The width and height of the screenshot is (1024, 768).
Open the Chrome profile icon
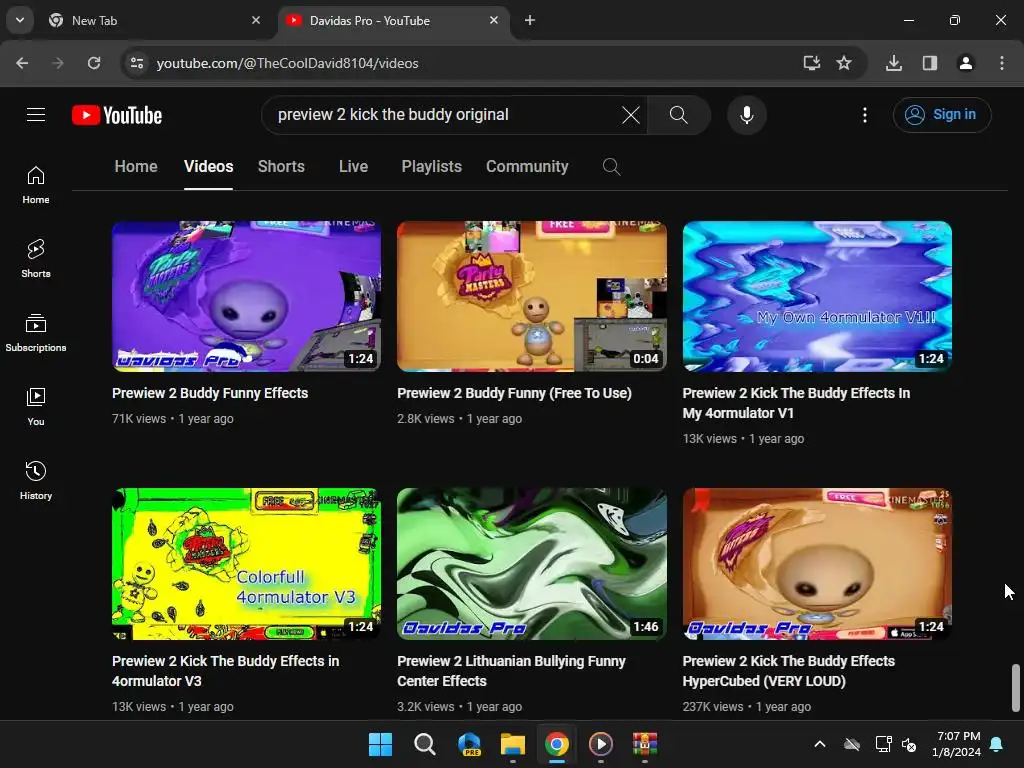tap(966, 63)
